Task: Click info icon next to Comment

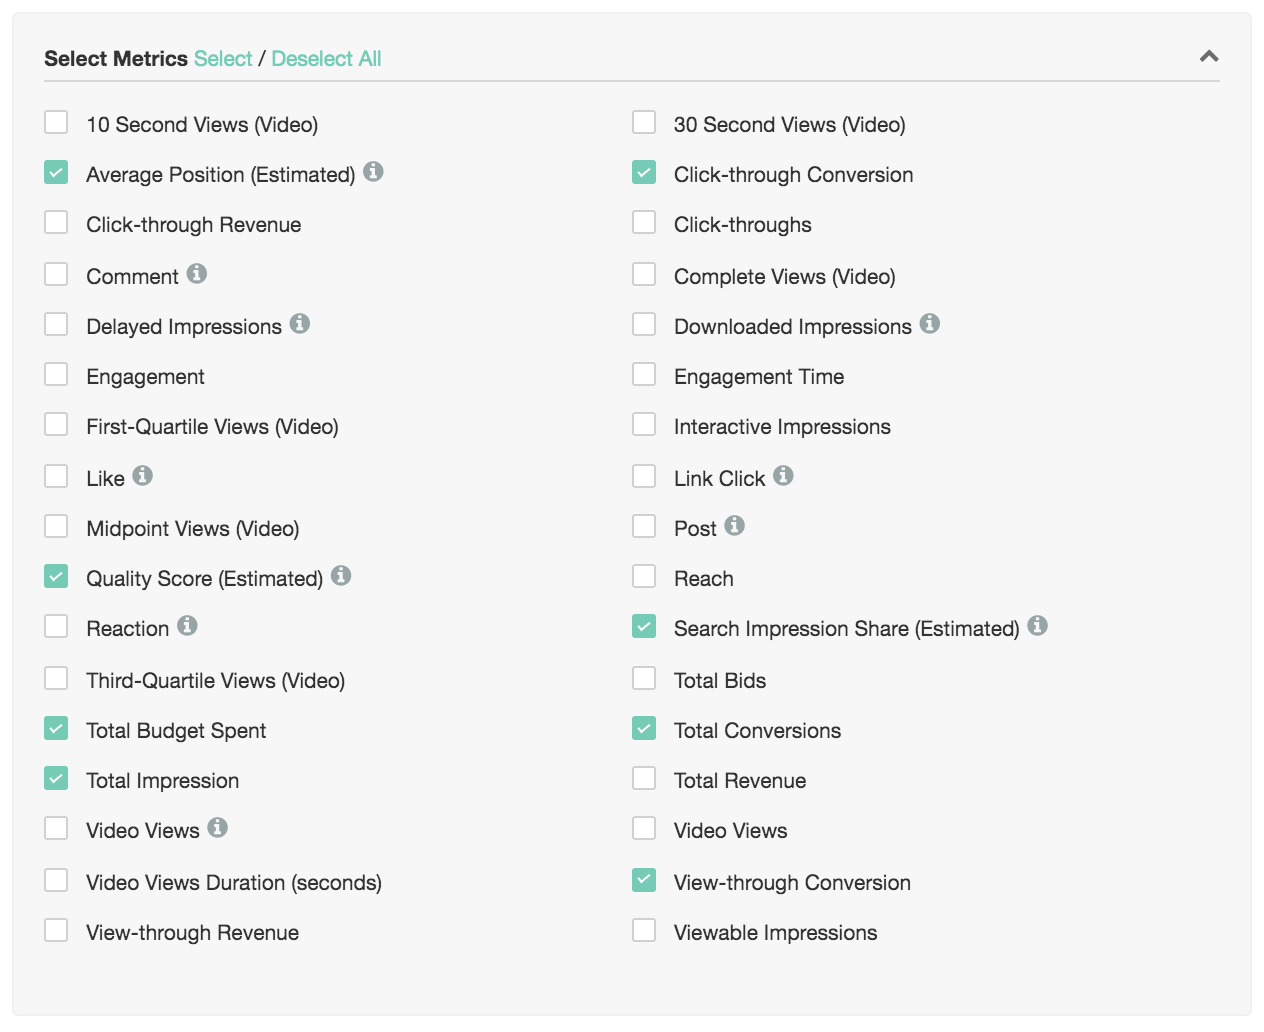Action: pyautogui.click(x=197, y=274)
